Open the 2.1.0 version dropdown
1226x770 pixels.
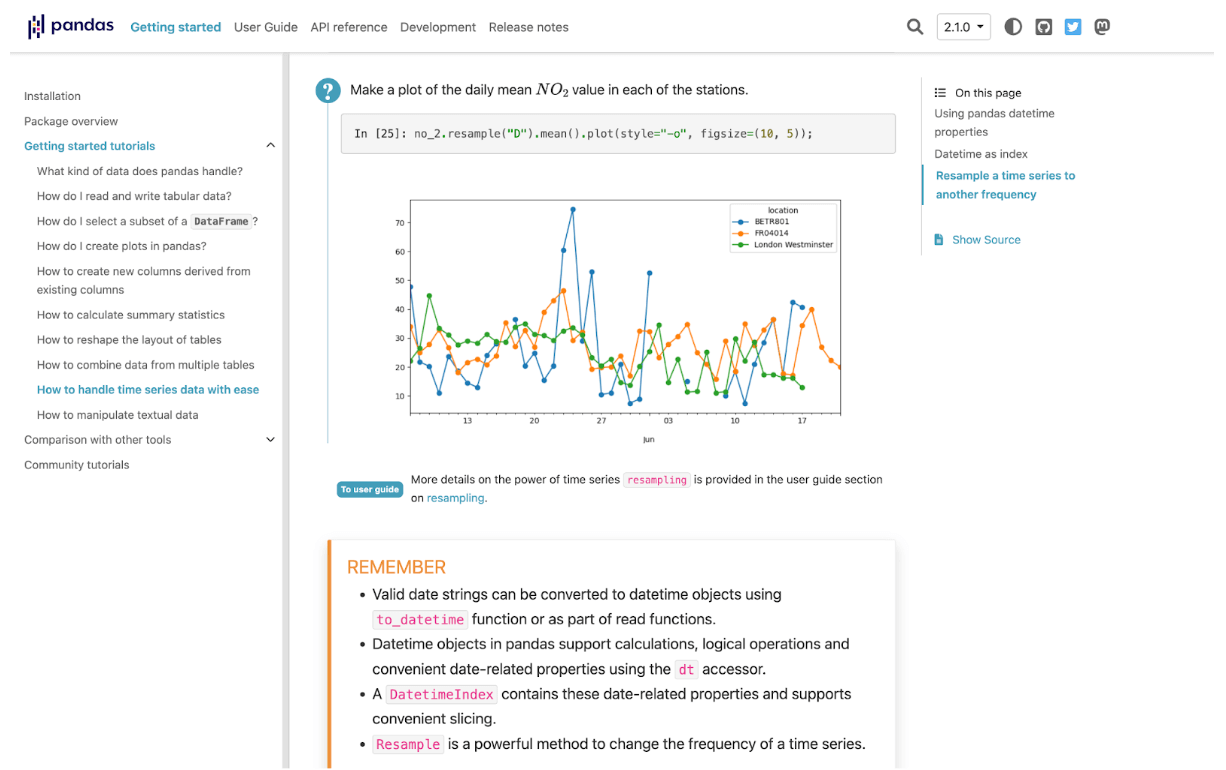point(963,27)
